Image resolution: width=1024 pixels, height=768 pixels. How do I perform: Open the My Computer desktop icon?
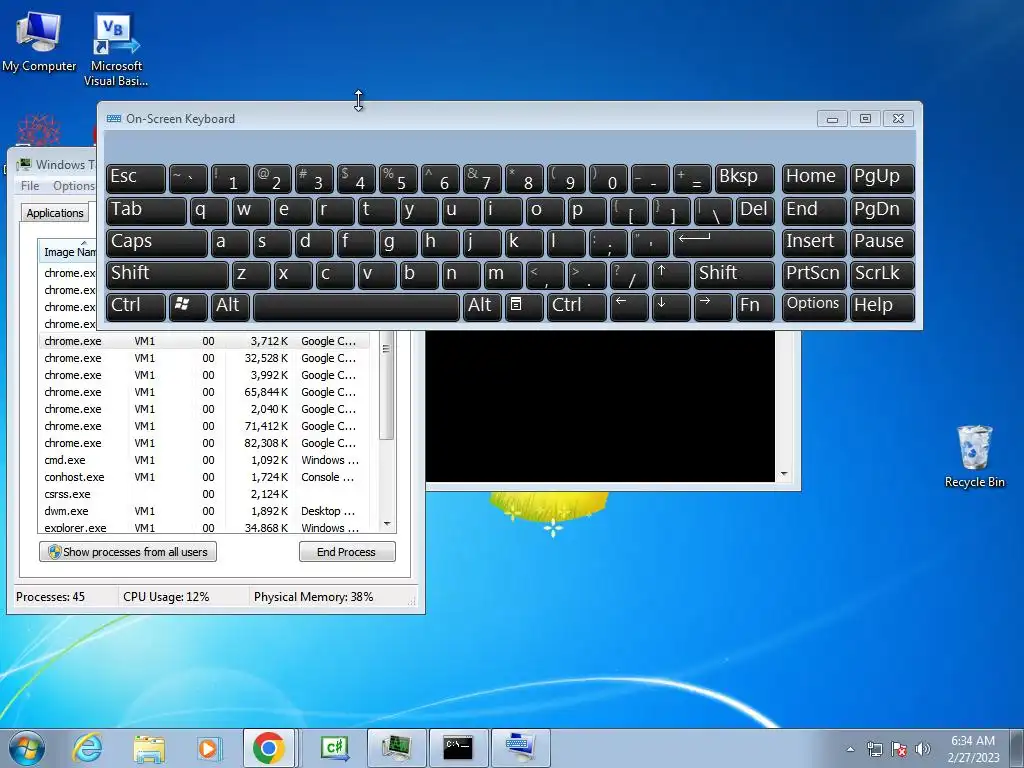[x=39, y=42]
